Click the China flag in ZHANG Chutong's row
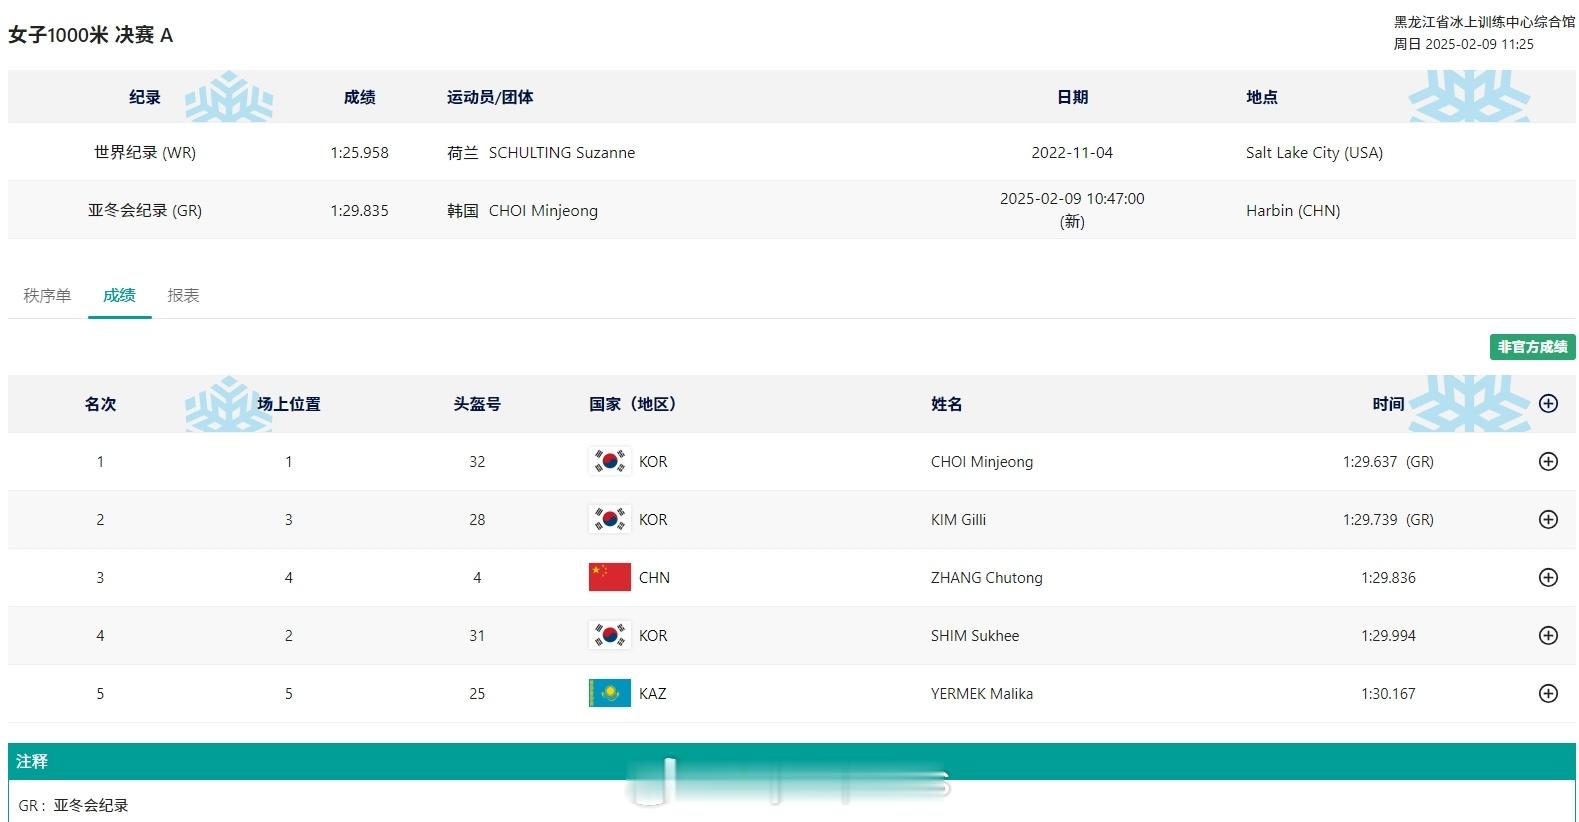This screenshot has width=1579, height=822. (x=609, y=577)
